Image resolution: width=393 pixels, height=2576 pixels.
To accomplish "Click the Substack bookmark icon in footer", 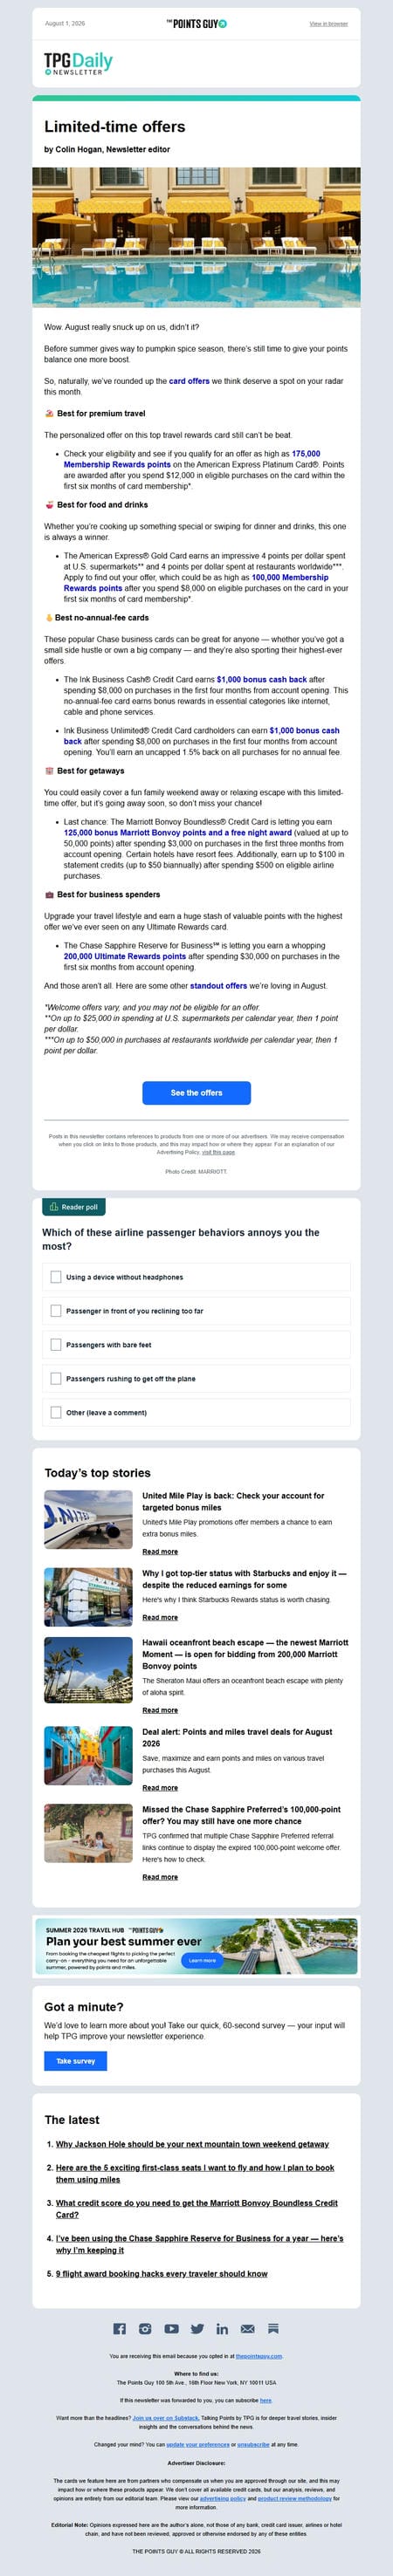I will pos(273,2328).
